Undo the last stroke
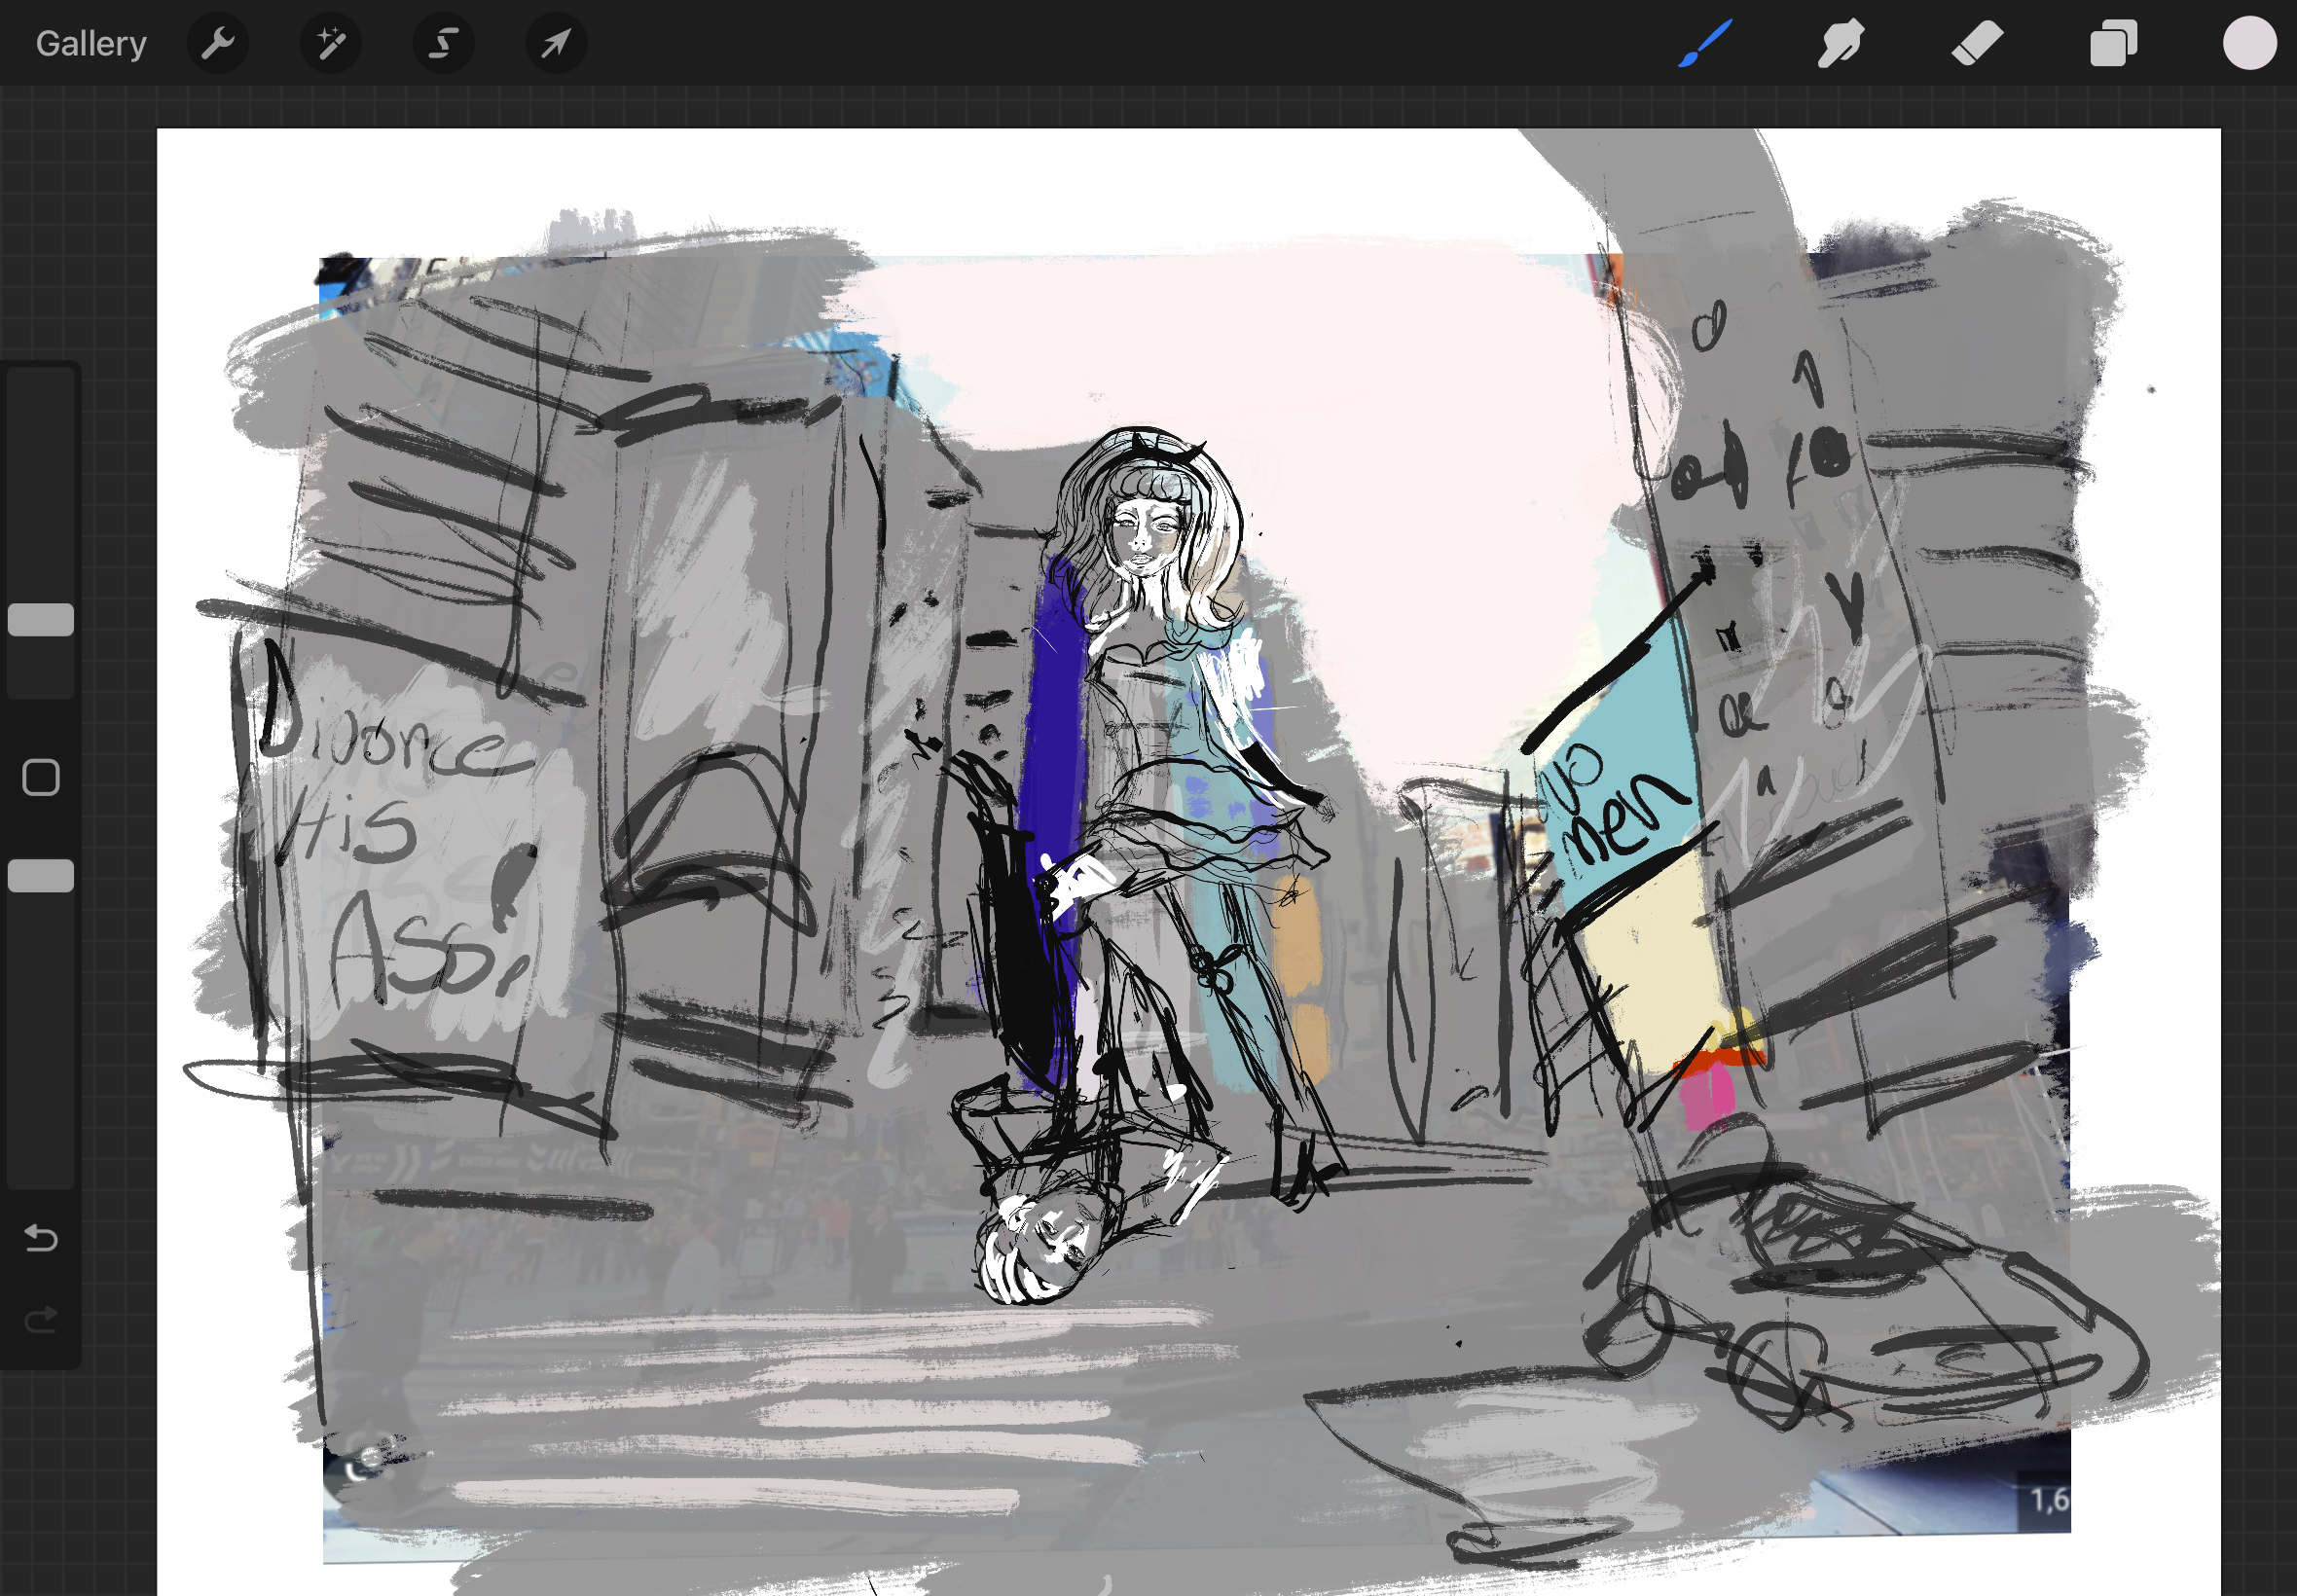Screen dimensions: 2297x1596 coord(41,1238)
